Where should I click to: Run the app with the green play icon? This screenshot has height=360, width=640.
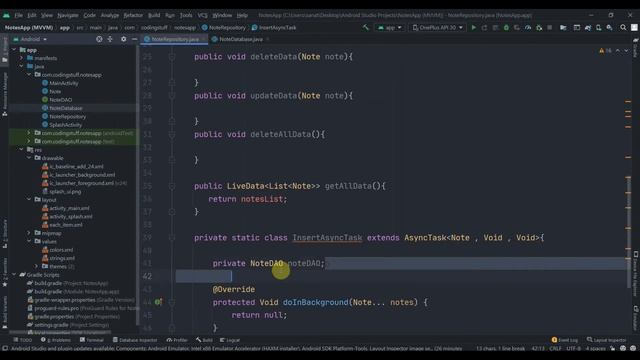click(473, 27)
